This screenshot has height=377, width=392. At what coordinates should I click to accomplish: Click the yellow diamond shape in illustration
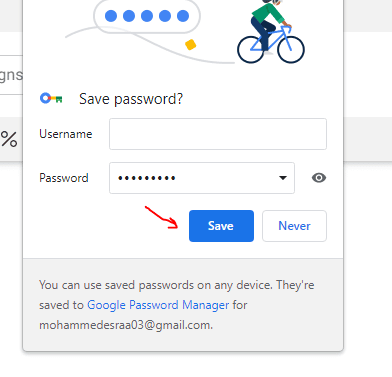pyautogui.click(x=190, y=45)
